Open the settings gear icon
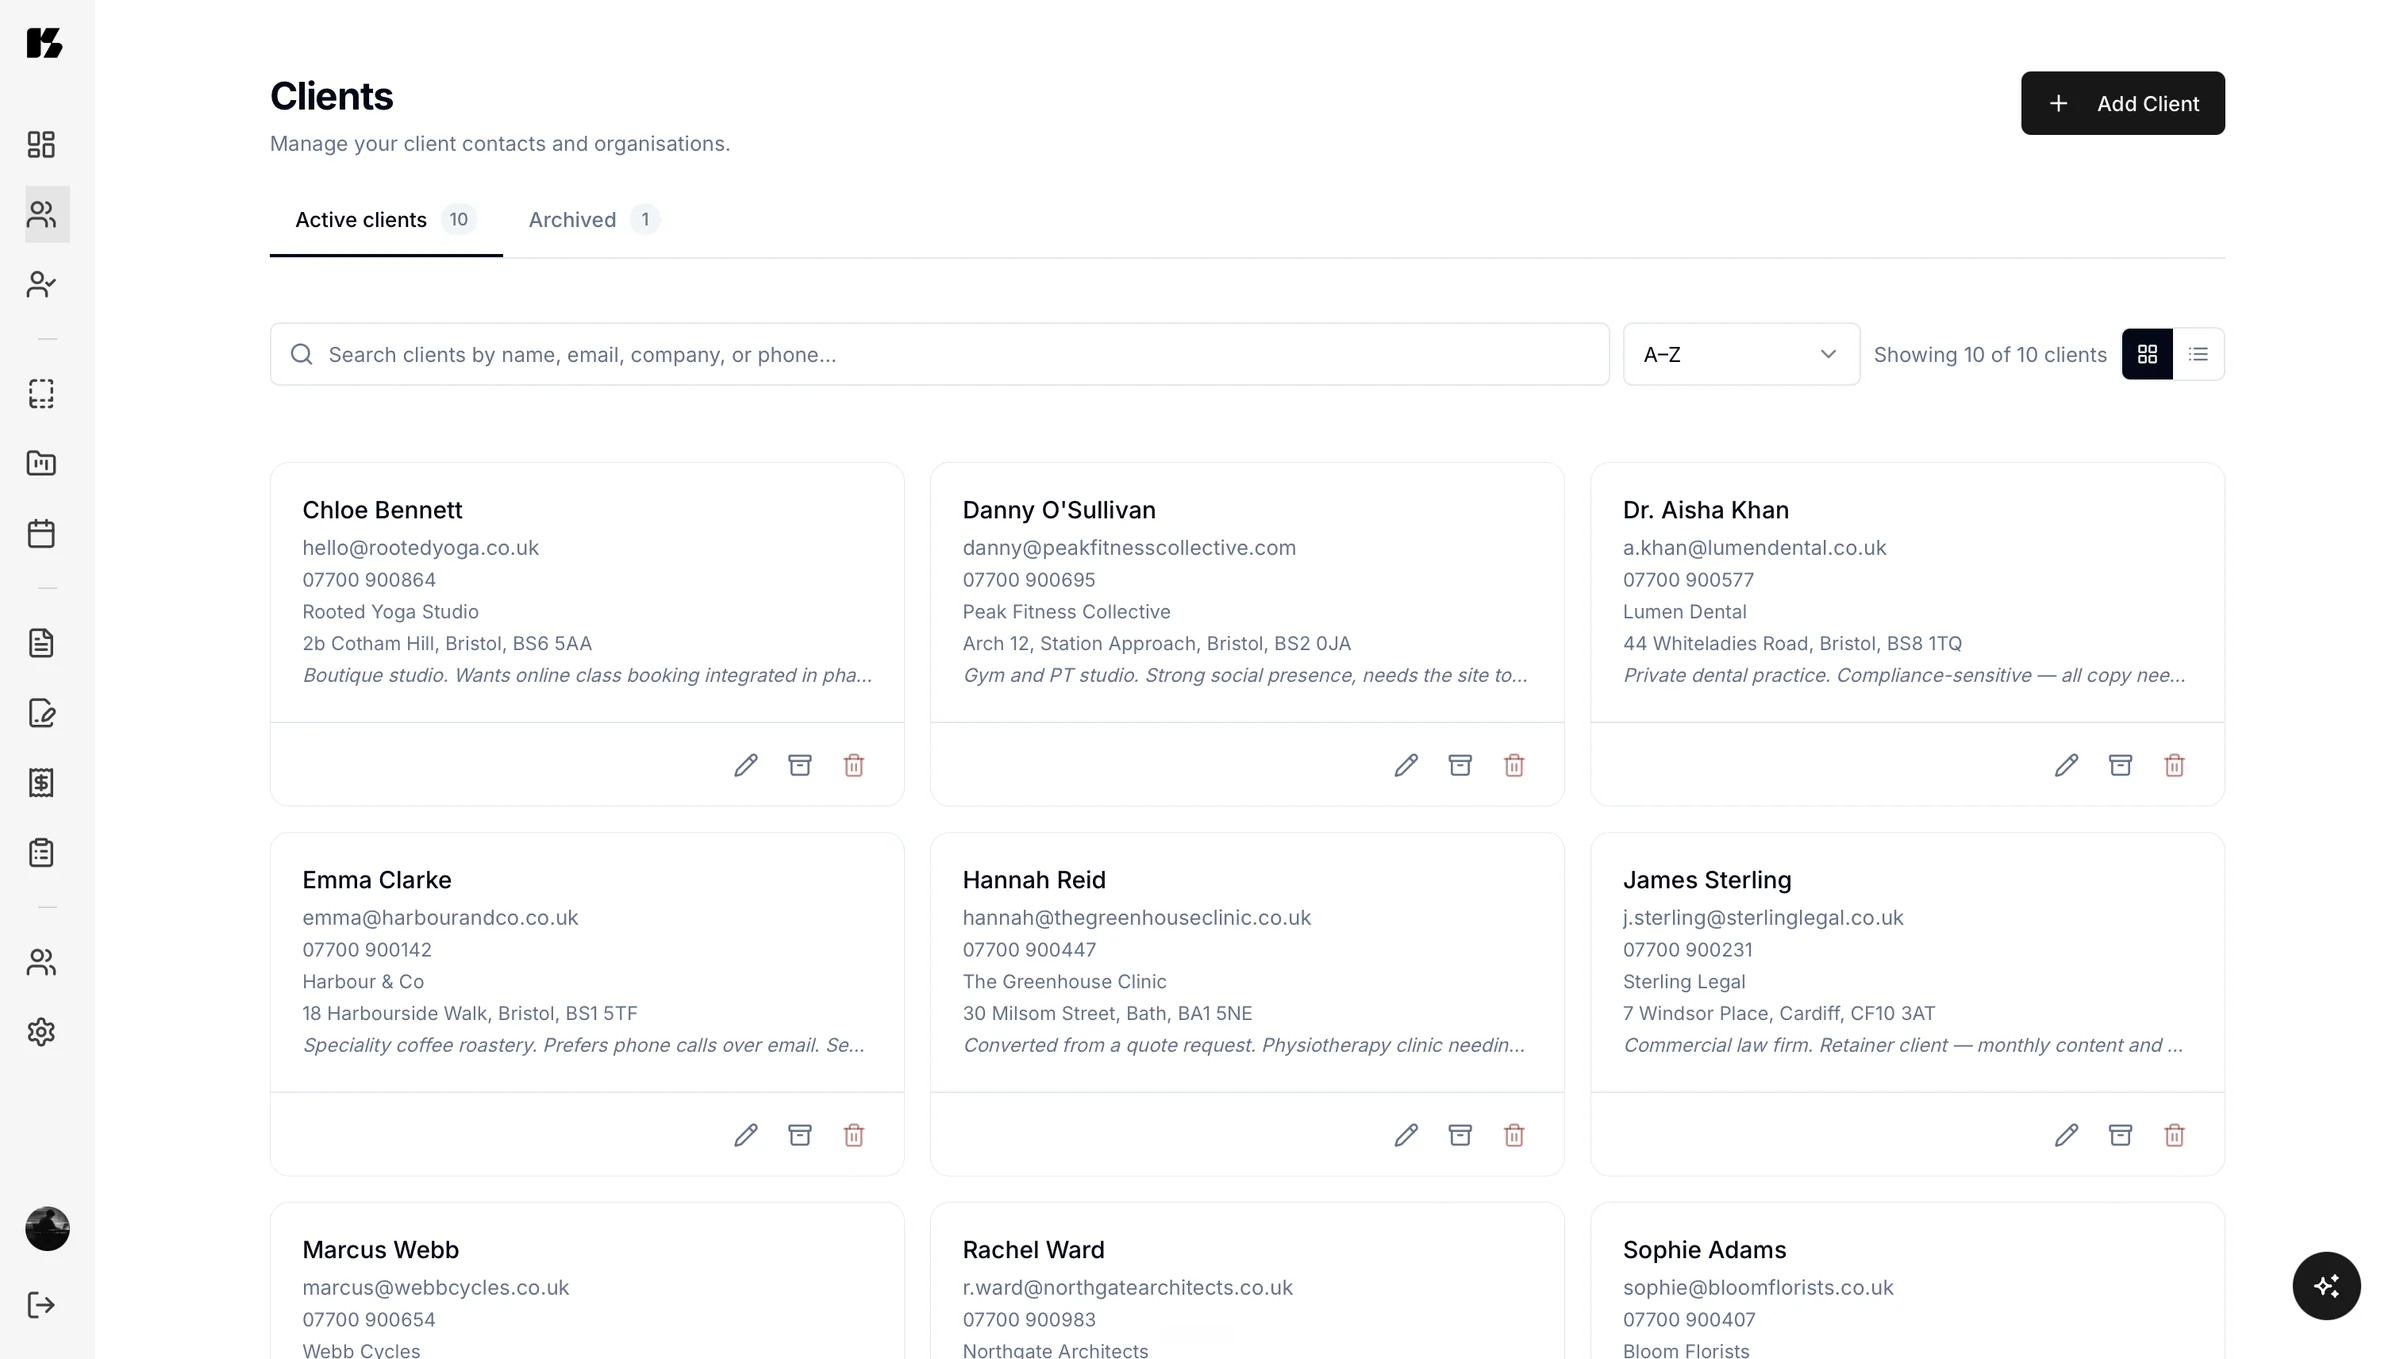The image size is (2400, 1359). point(41,1032)
